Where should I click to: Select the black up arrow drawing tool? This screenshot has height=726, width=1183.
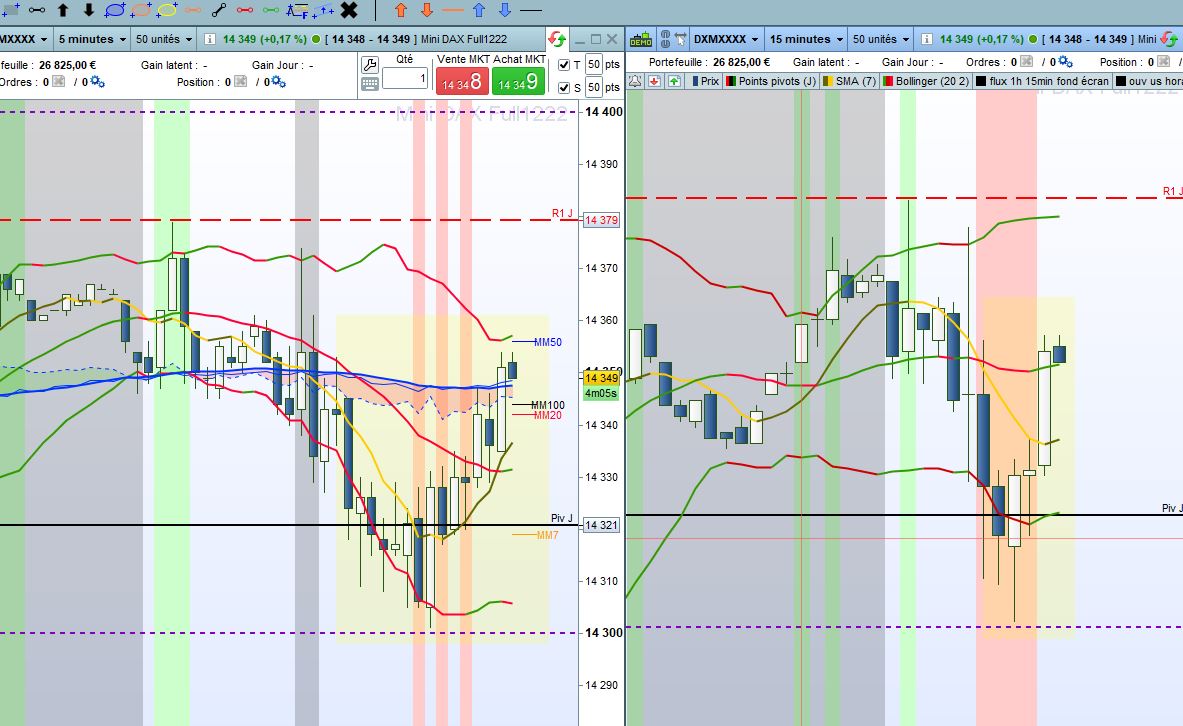tap(63, 11)
